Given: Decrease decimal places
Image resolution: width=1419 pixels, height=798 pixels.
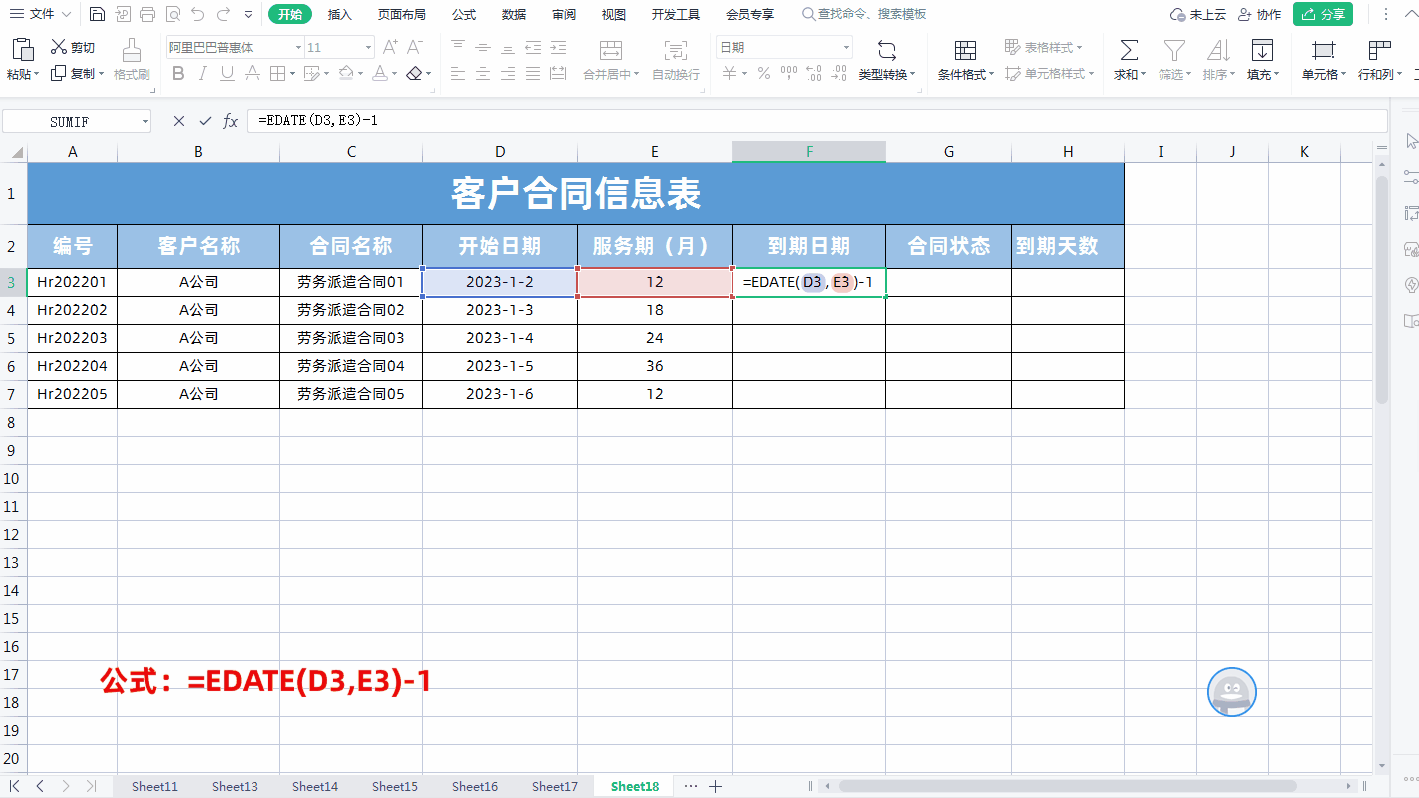Looking at the screenshot, I should [839, 73].
